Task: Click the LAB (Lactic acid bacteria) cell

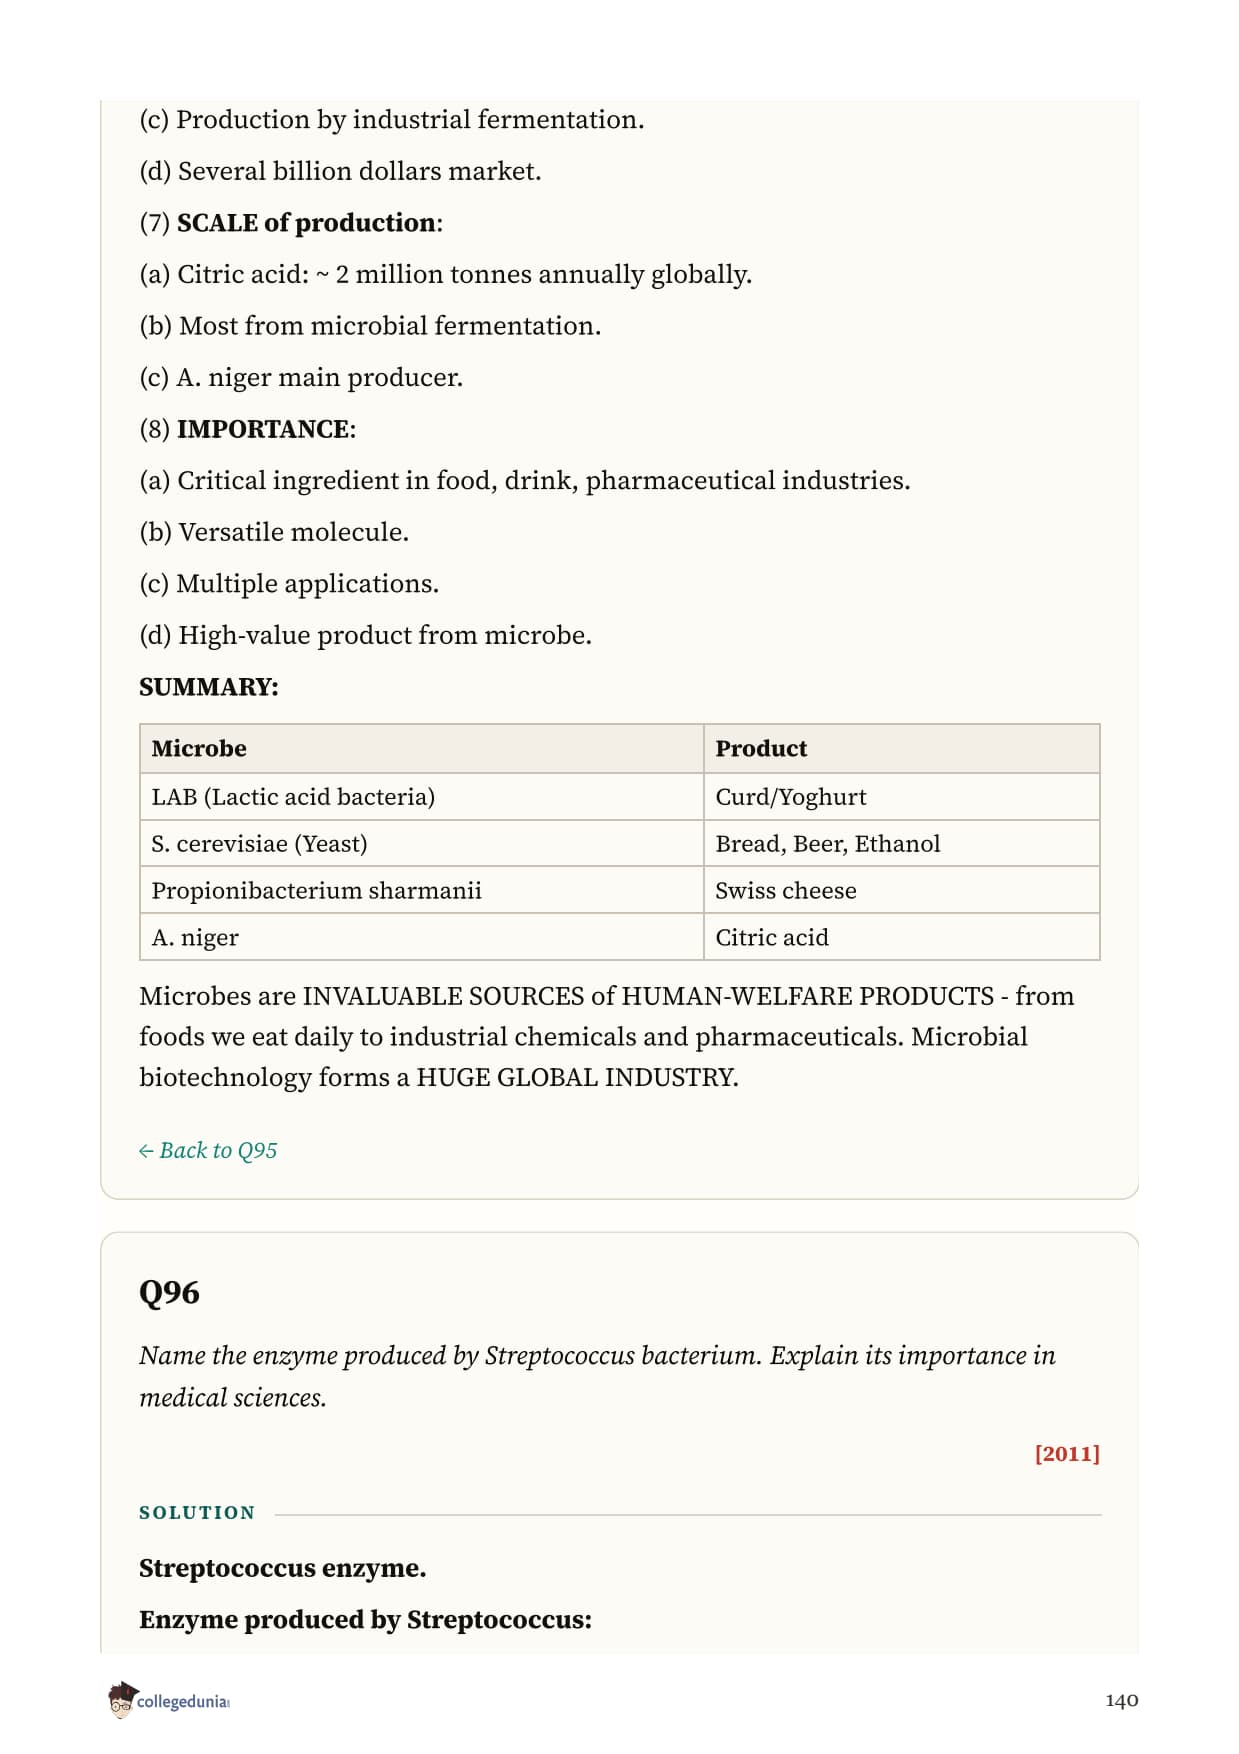Action: pos(422,796)
